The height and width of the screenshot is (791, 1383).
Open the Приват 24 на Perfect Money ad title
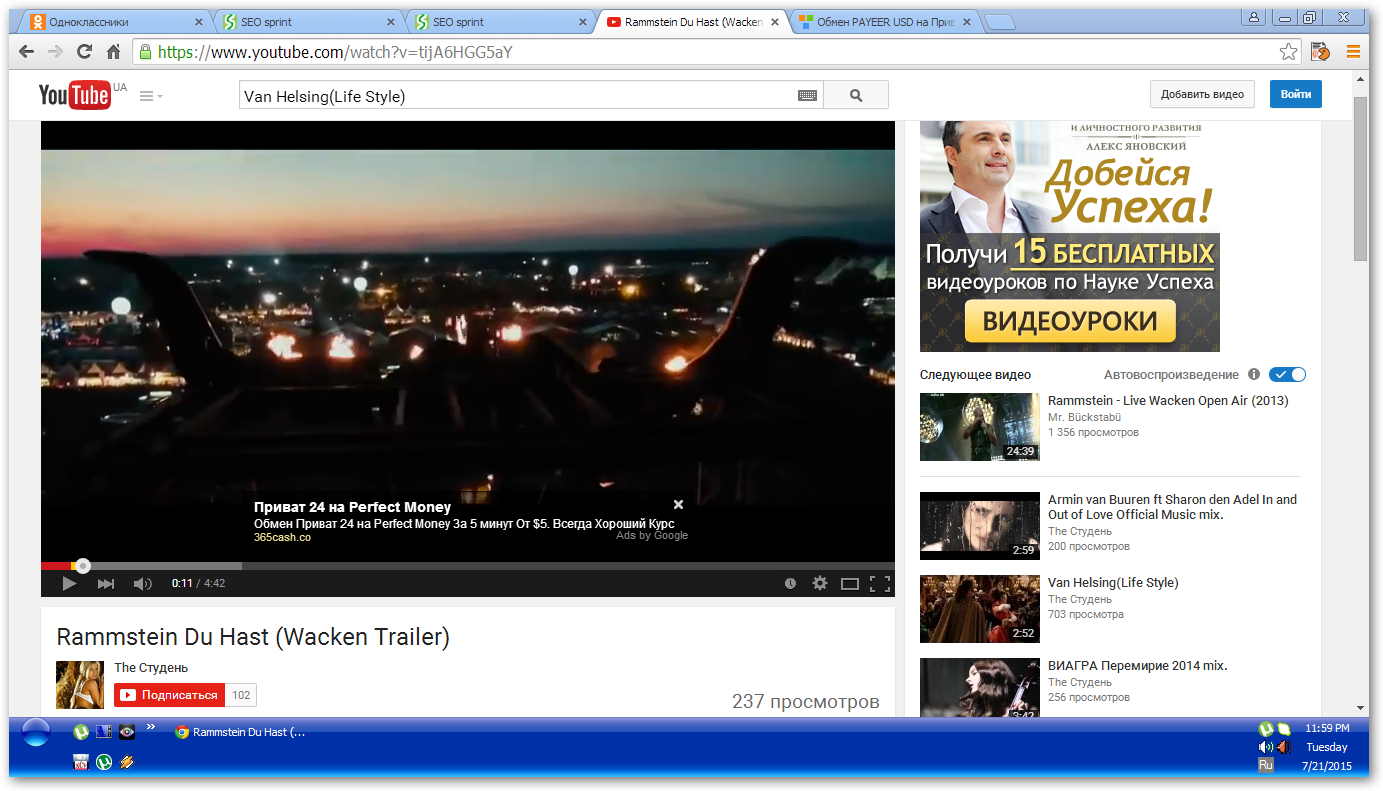(x=352, y=507)
